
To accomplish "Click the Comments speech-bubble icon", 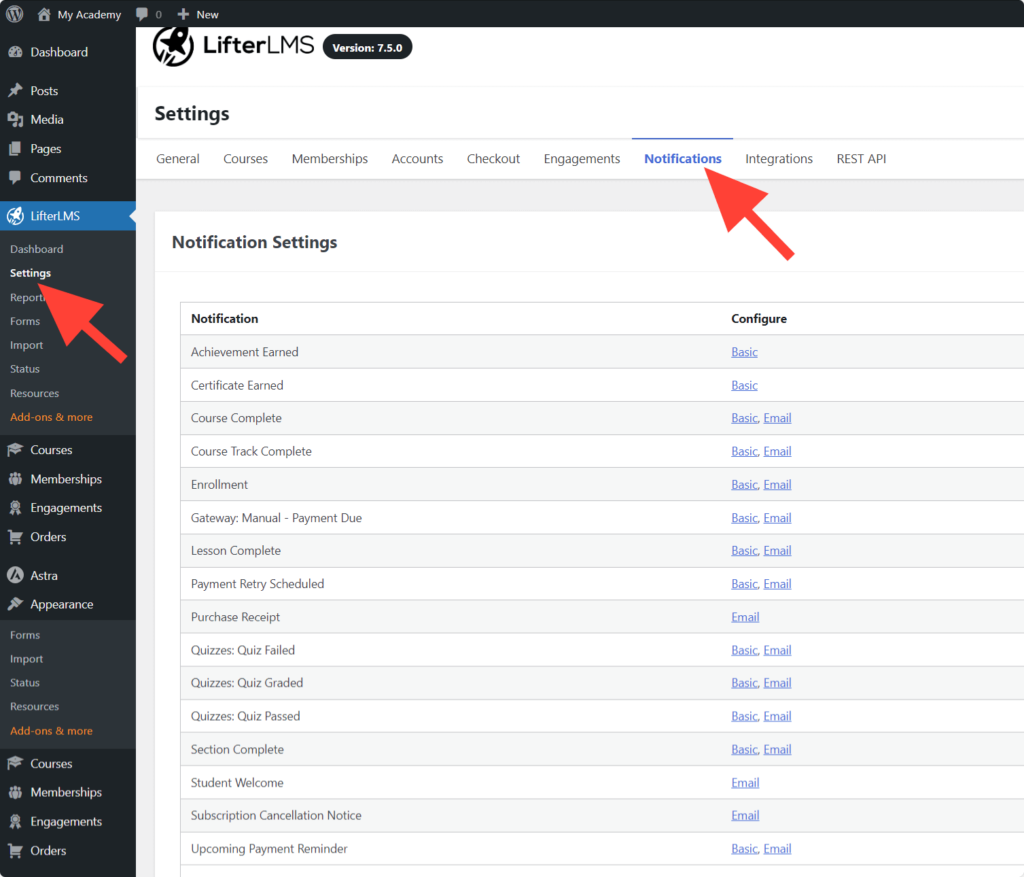I will coord(16,177).
